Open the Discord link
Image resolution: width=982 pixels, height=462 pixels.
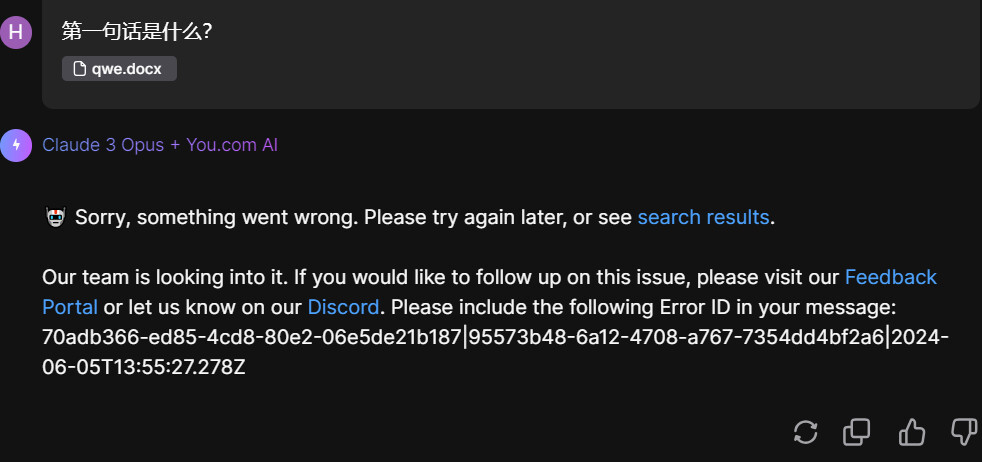pyautogui.click(x=343, y=306)
